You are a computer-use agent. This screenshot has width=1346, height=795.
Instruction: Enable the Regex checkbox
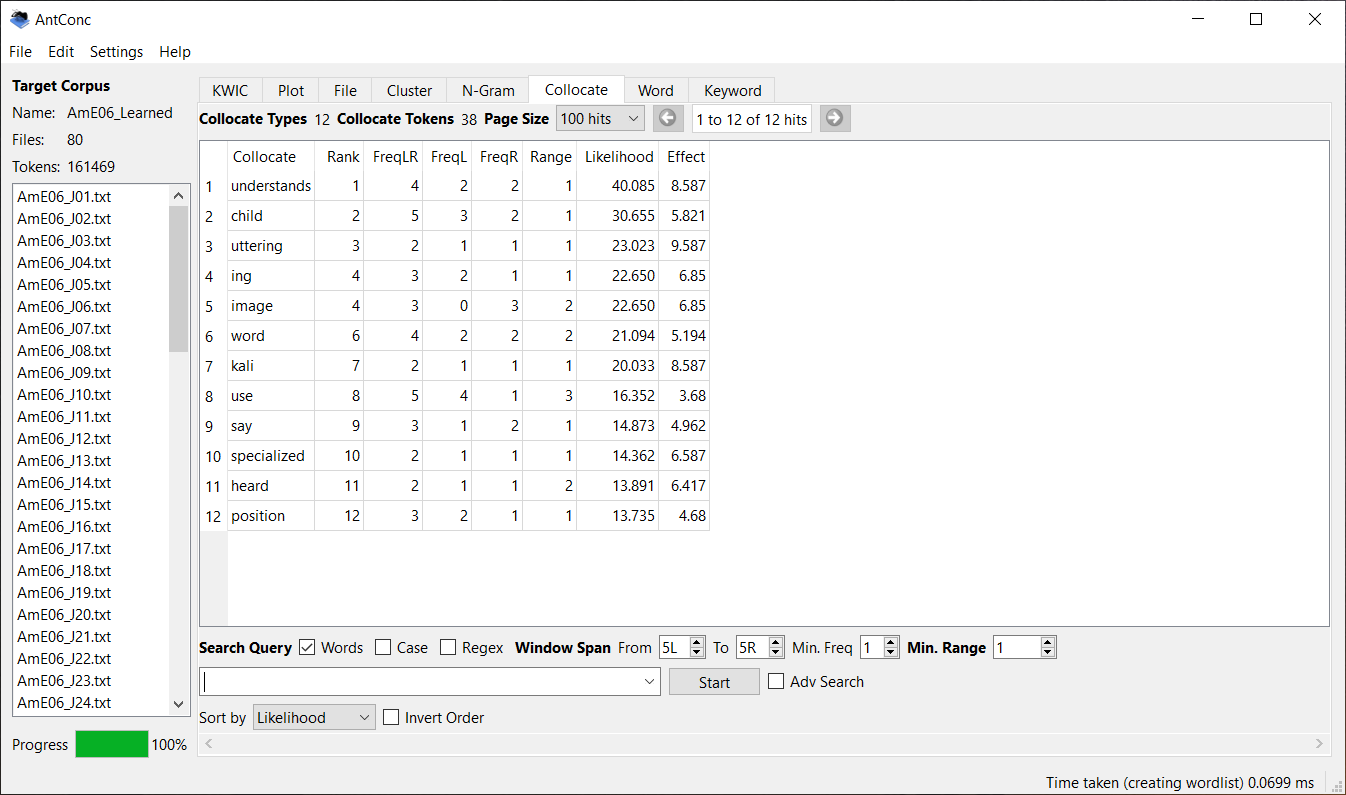click(448, 648)
